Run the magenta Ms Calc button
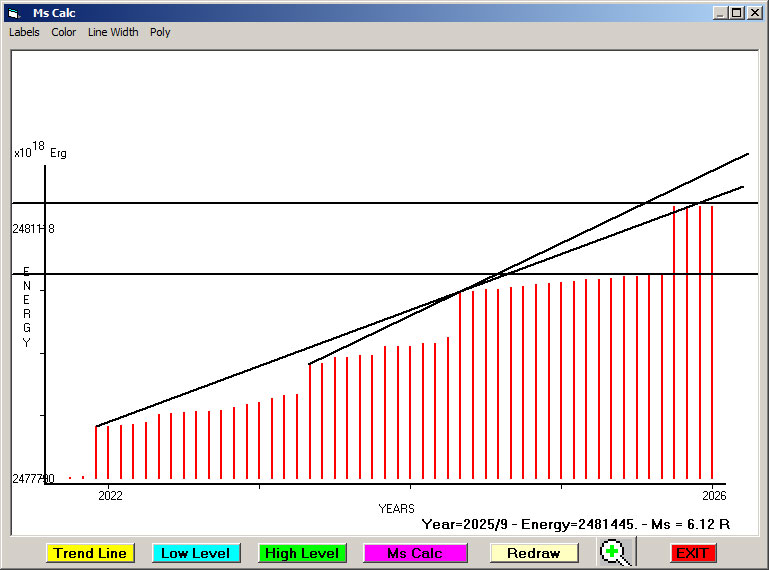This screenshot has height=570, width=769. [415, 553]
